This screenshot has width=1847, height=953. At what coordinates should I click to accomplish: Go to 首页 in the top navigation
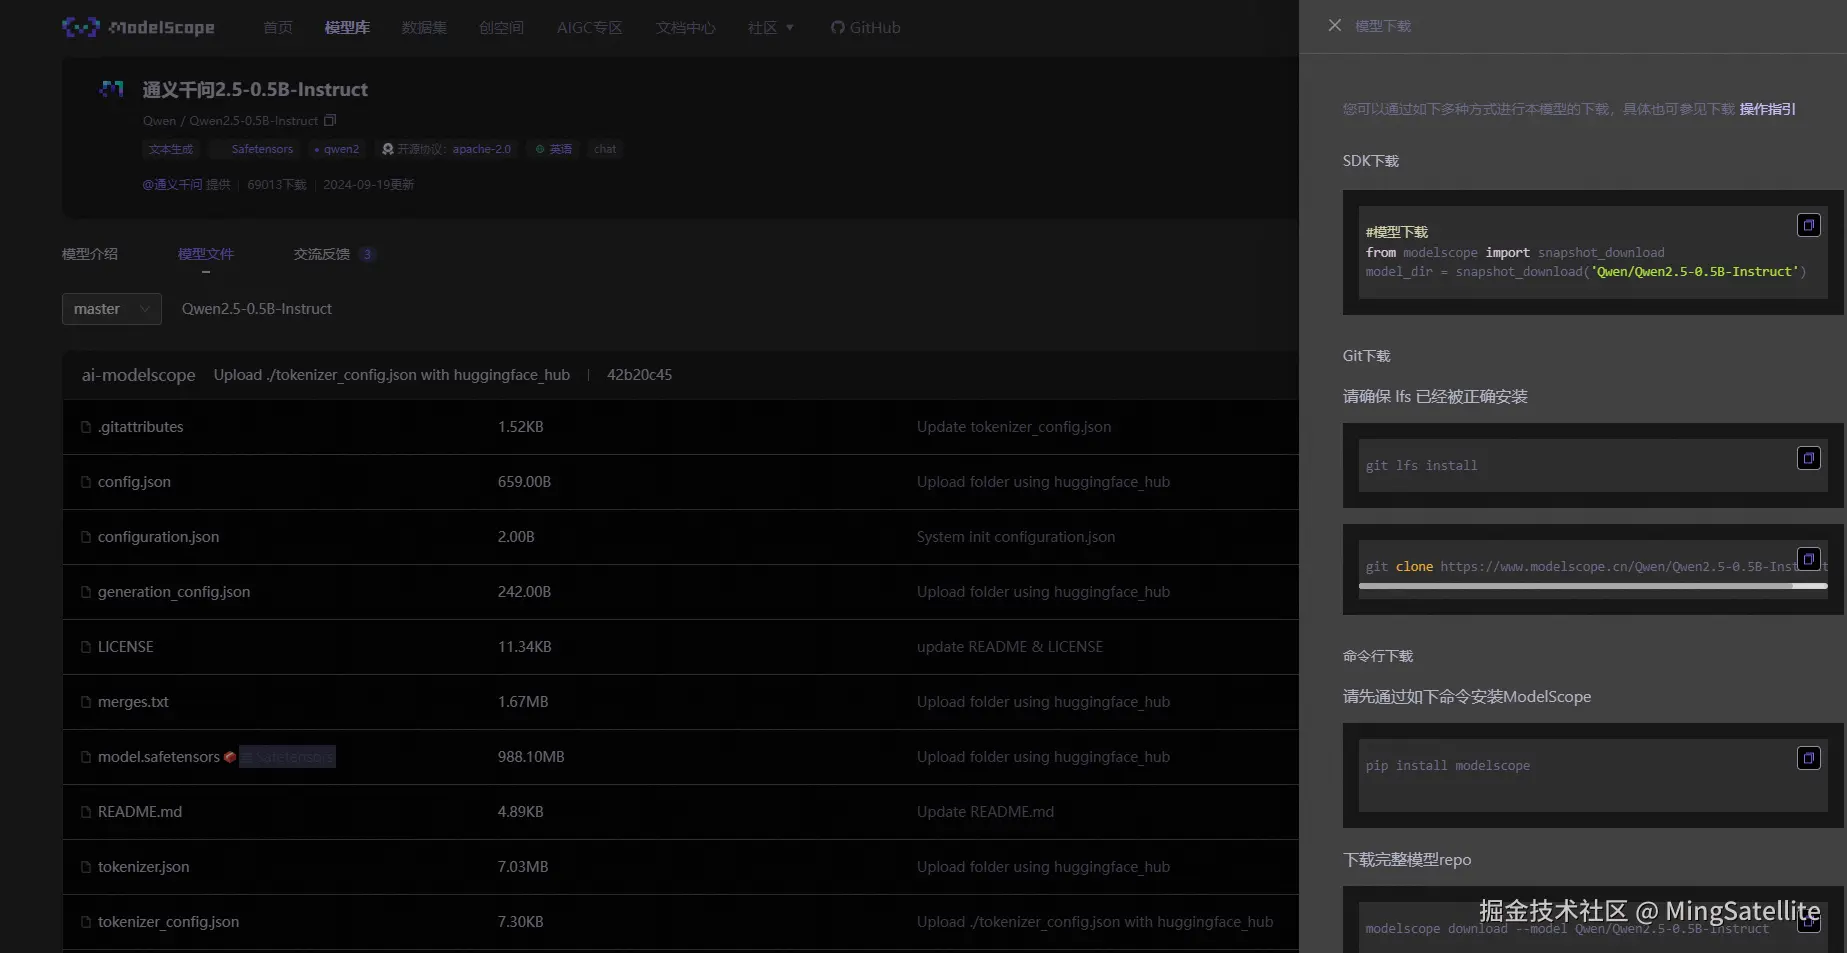pos(278,28)
